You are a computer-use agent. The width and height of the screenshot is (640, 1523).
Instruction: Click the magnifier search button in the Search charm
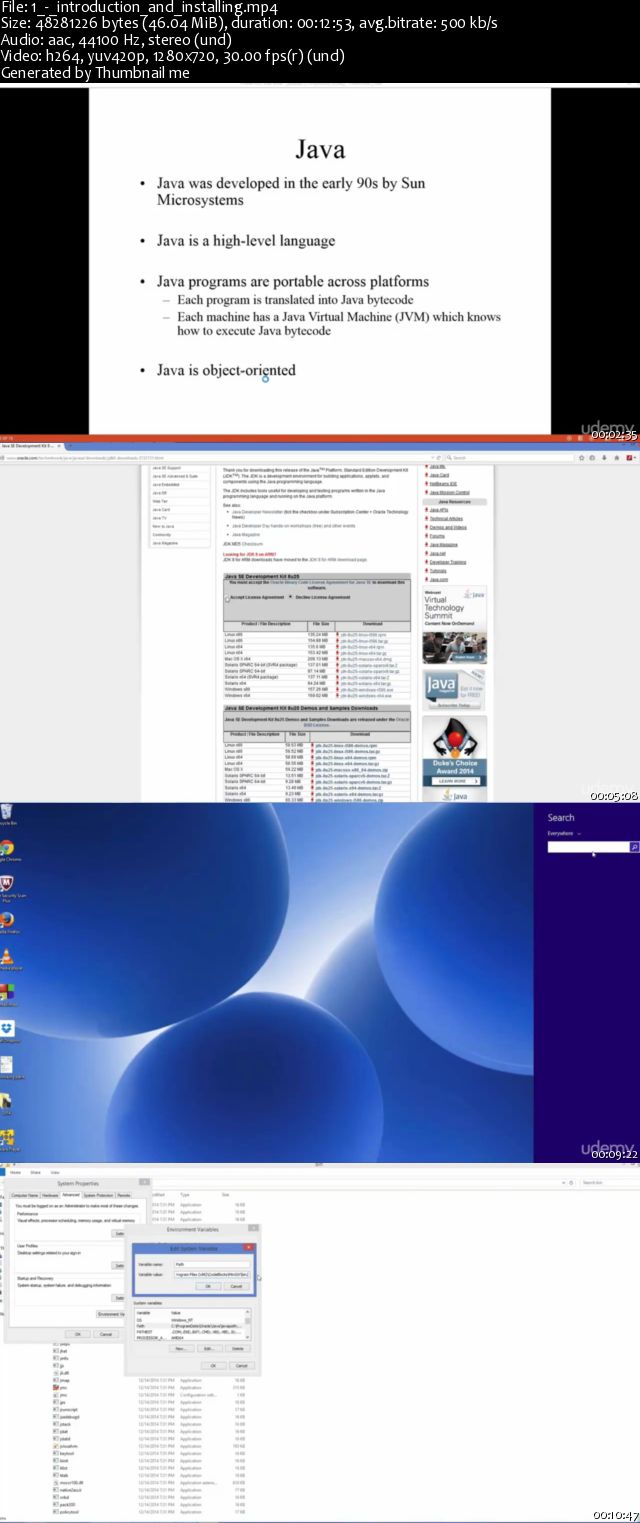pos(633,847)
